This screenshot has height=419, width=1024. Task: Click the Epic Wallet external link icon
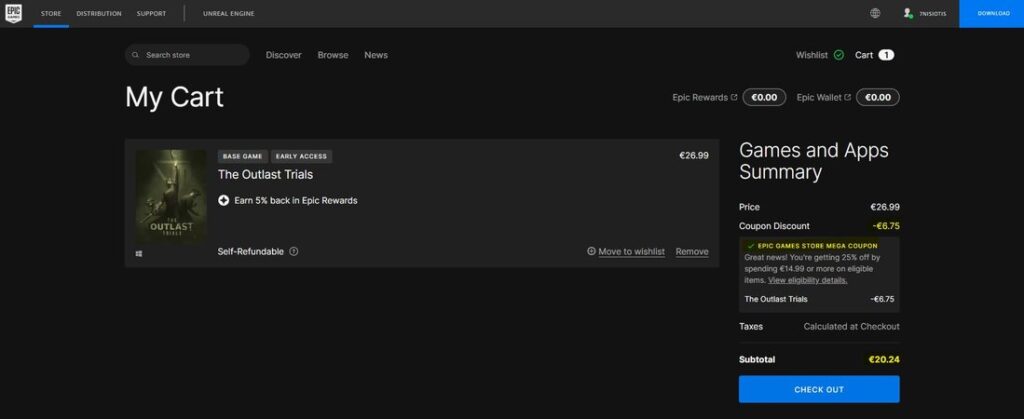pos(847,97)
